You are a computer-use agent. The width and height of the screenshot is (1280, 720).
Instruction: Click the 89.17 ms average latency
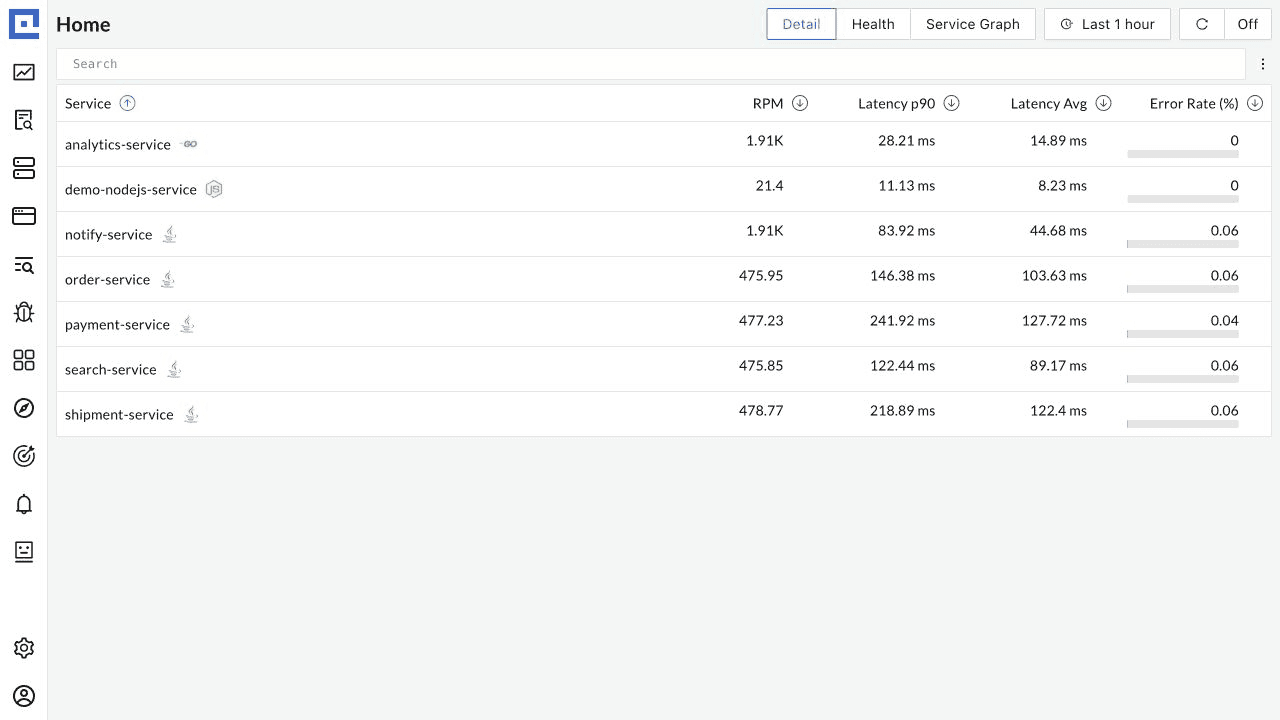click(1058, 365)
